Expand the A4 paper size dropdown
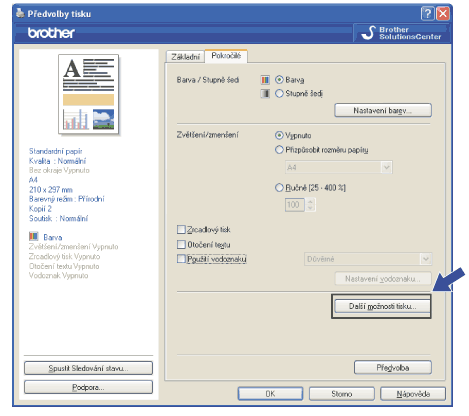The height and width of the screenshot is (416, 469). pyautogui.click(x=386, y=167)
